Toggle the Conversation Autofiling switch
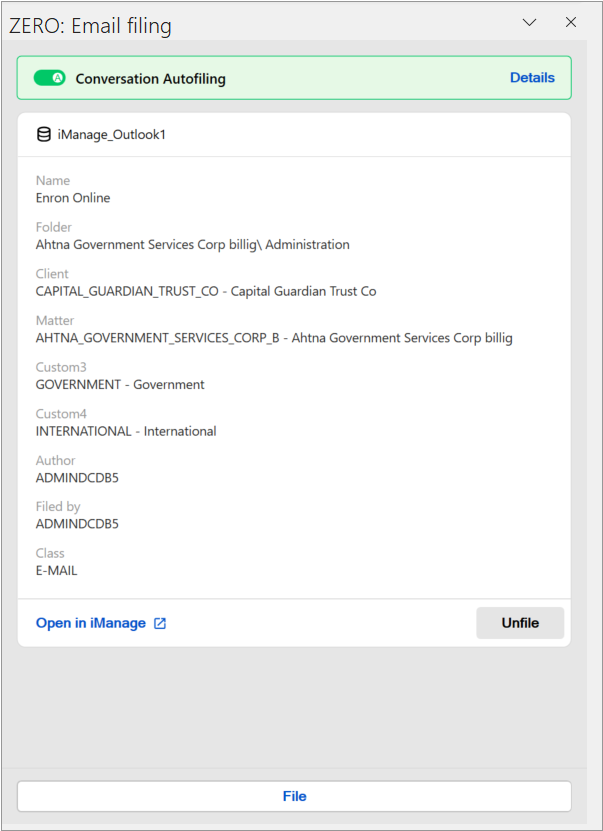The width and height of the screenshot is (603, 831). (49, 78)
